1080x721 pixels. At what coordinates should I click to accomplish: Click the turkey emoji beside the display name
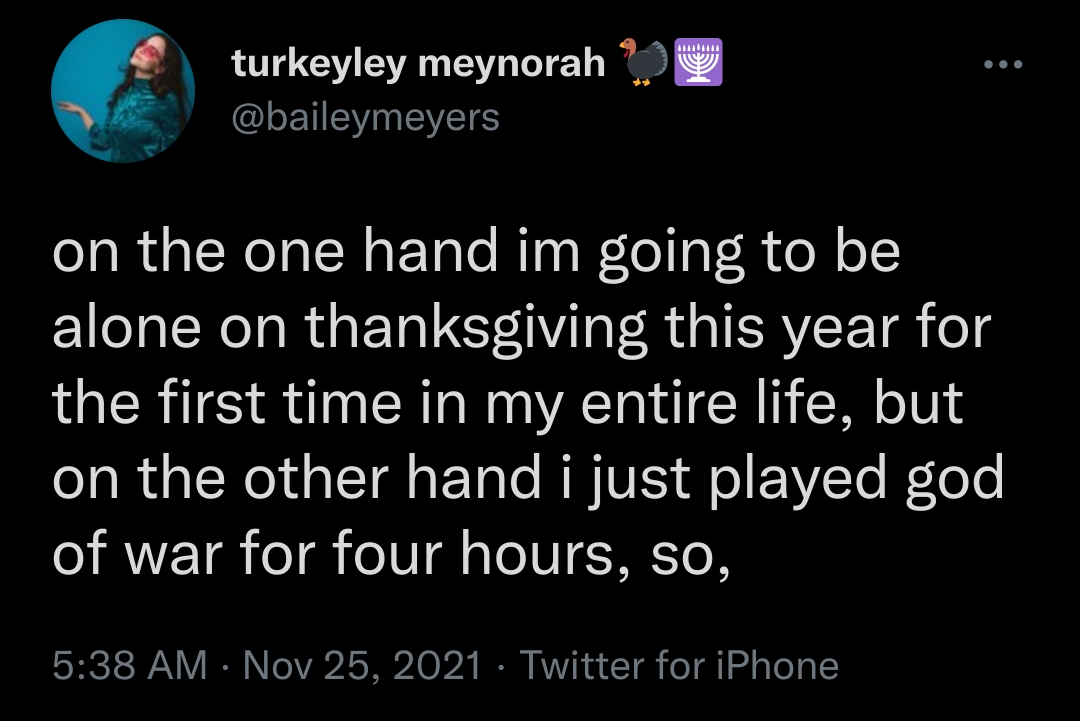pyautogui.click(x=642, y=63)
